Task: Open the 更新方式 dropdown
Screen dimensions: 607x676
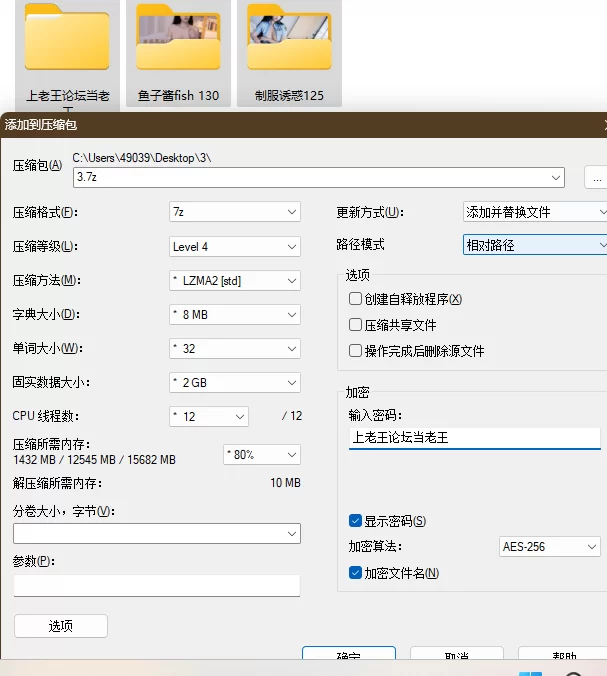Action: [x=535, y=212]
